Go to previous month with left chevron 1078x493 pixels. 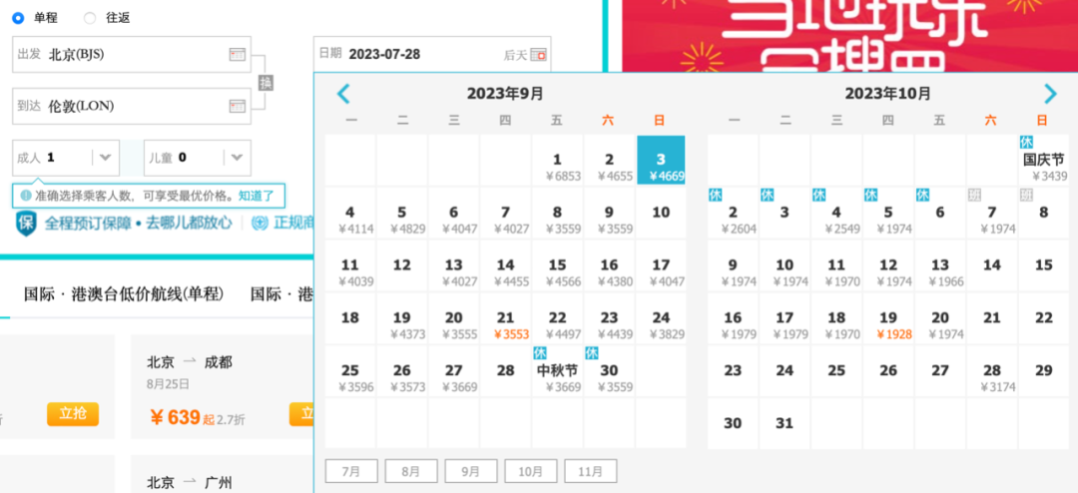pos(344,94)
